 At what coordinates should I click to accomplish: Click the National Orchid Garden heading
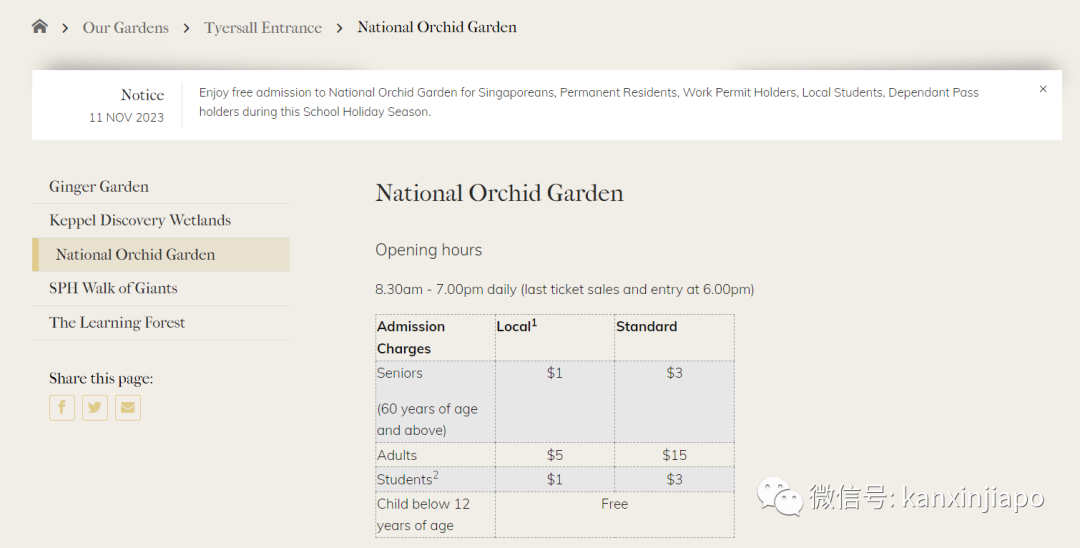pos(499,193)
